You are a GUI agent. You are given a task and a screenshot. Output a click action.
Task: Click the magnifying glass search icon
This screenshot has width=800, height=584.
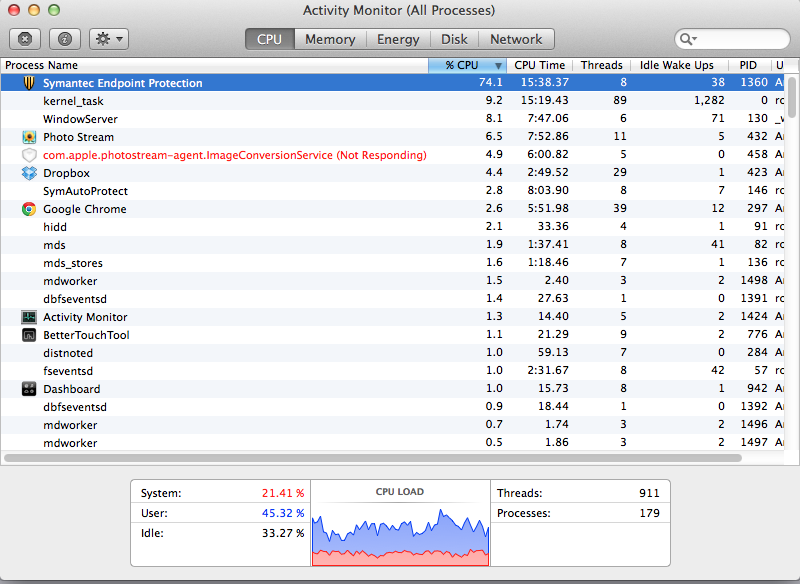tap(687, 39)
